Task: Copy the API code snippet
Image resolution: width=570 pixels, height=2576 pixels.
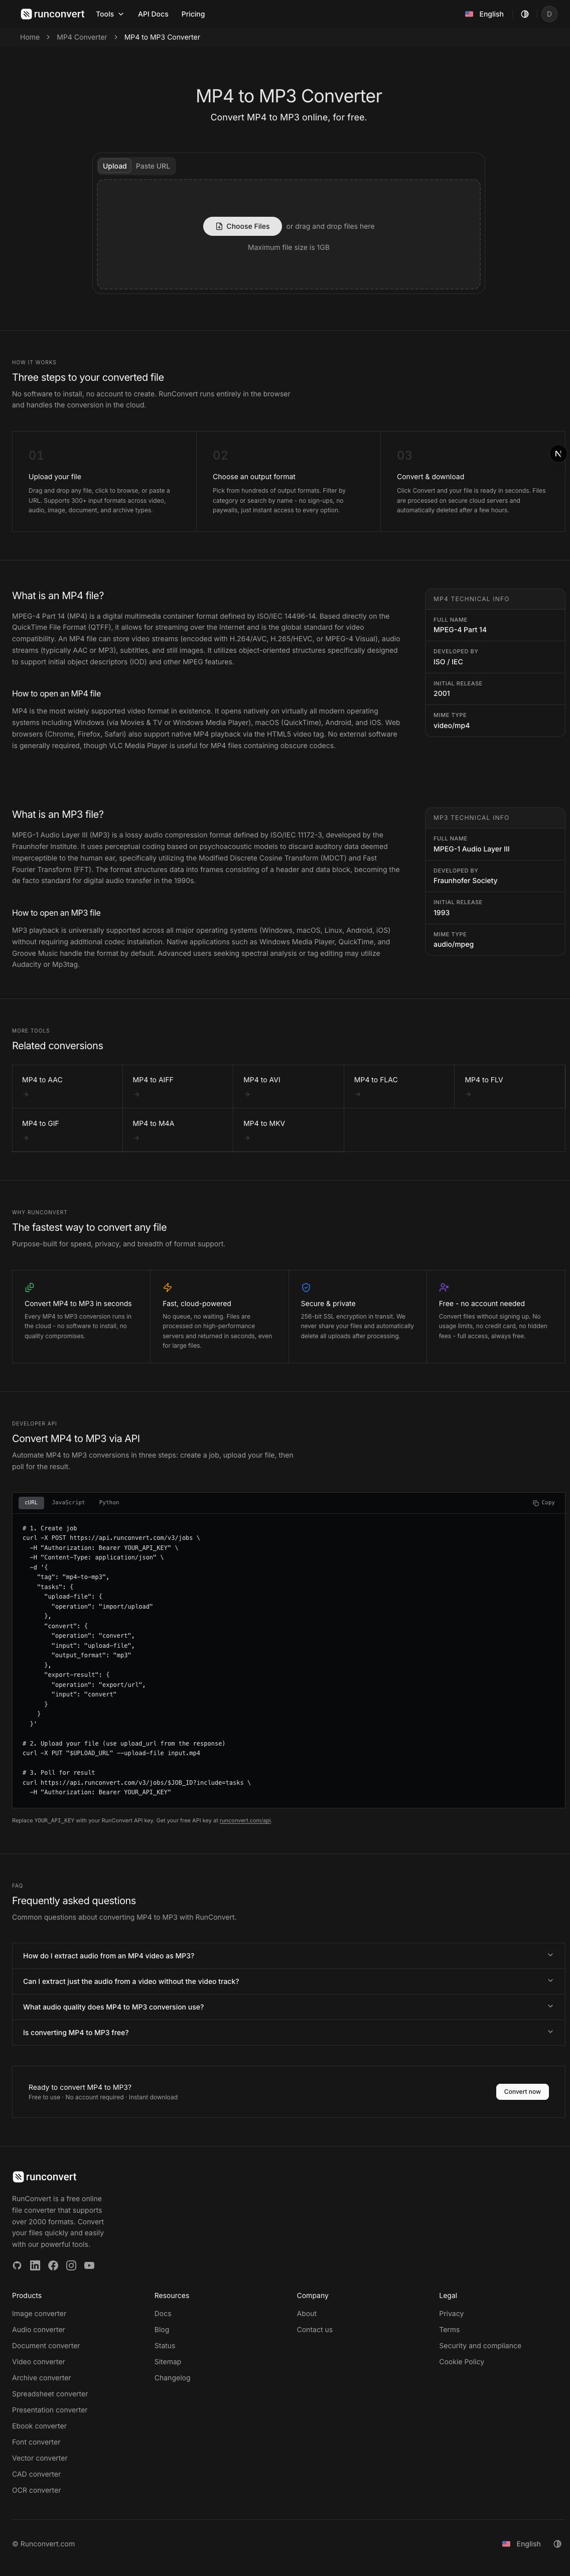Action: pos(544,1503)
